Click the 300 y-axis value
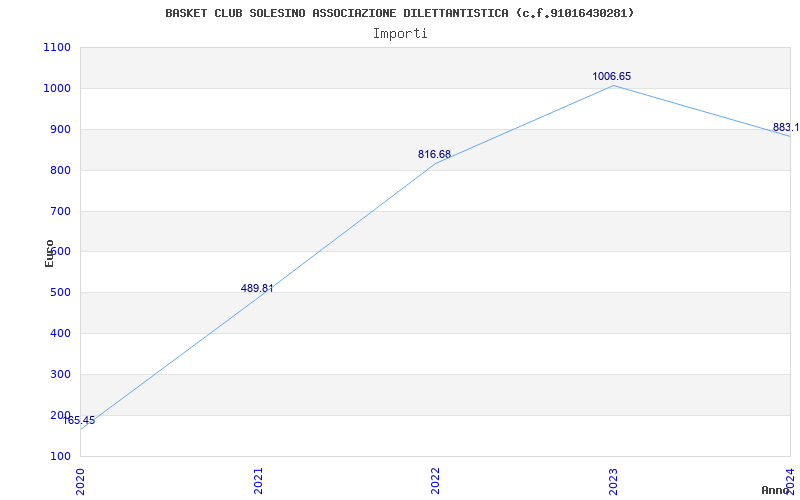 [x=60, y=374]
